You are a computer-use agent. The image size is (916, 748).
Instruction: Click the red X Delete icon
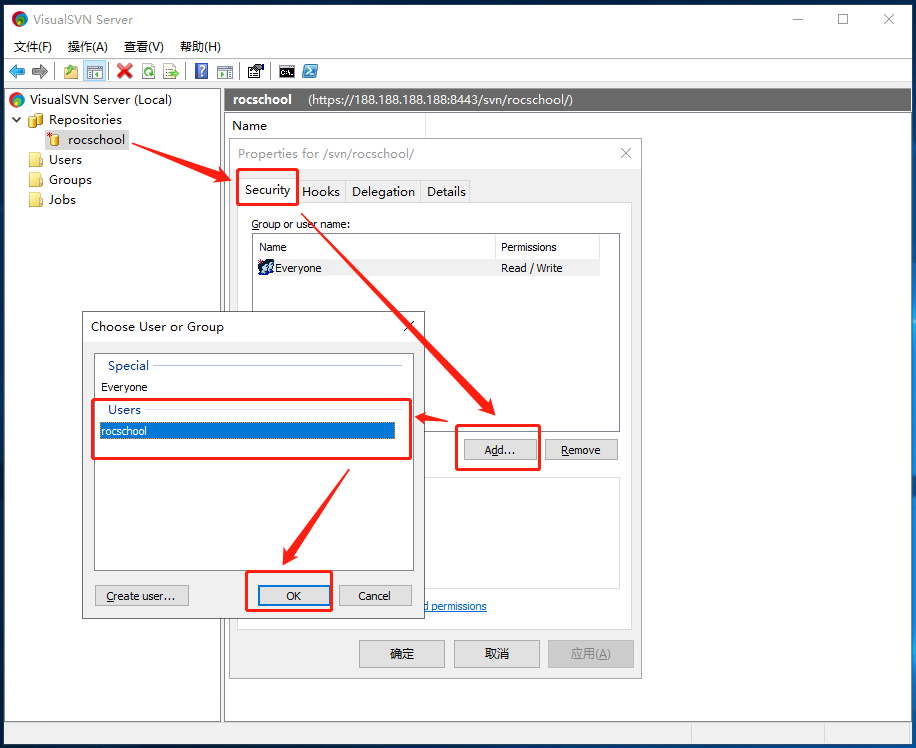coord(124,71)
